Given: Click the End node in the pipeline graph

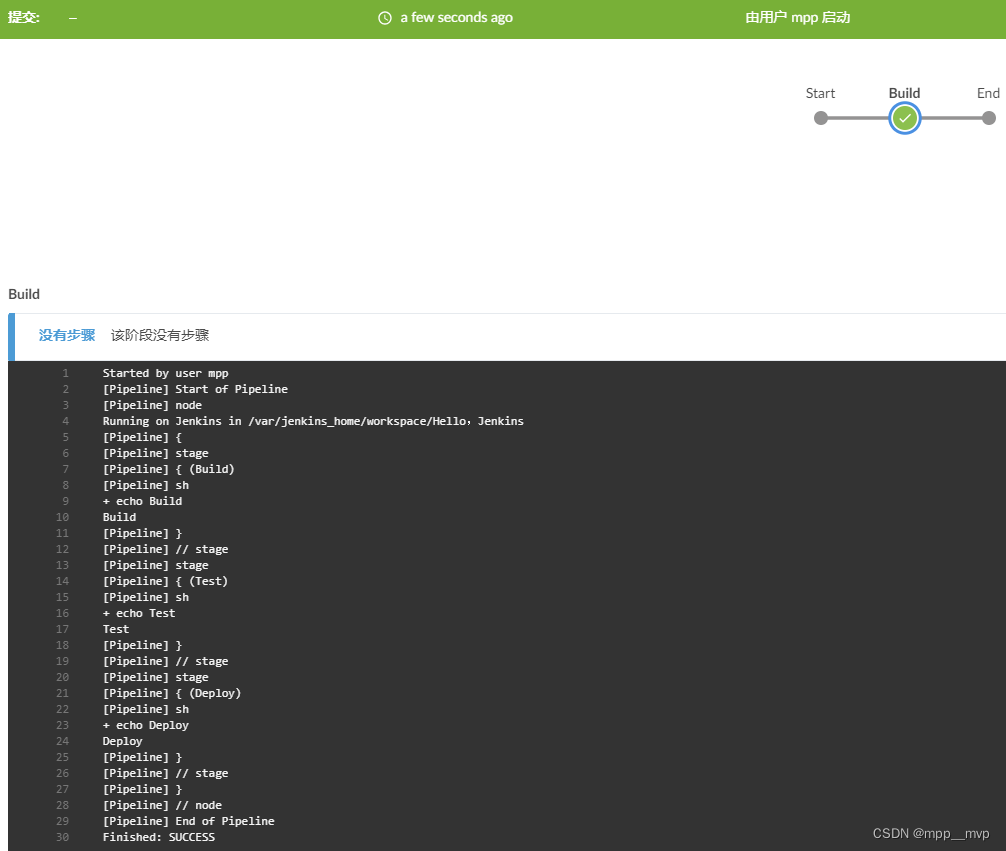Looking at the screenshot, I should [x=989, y=118].
